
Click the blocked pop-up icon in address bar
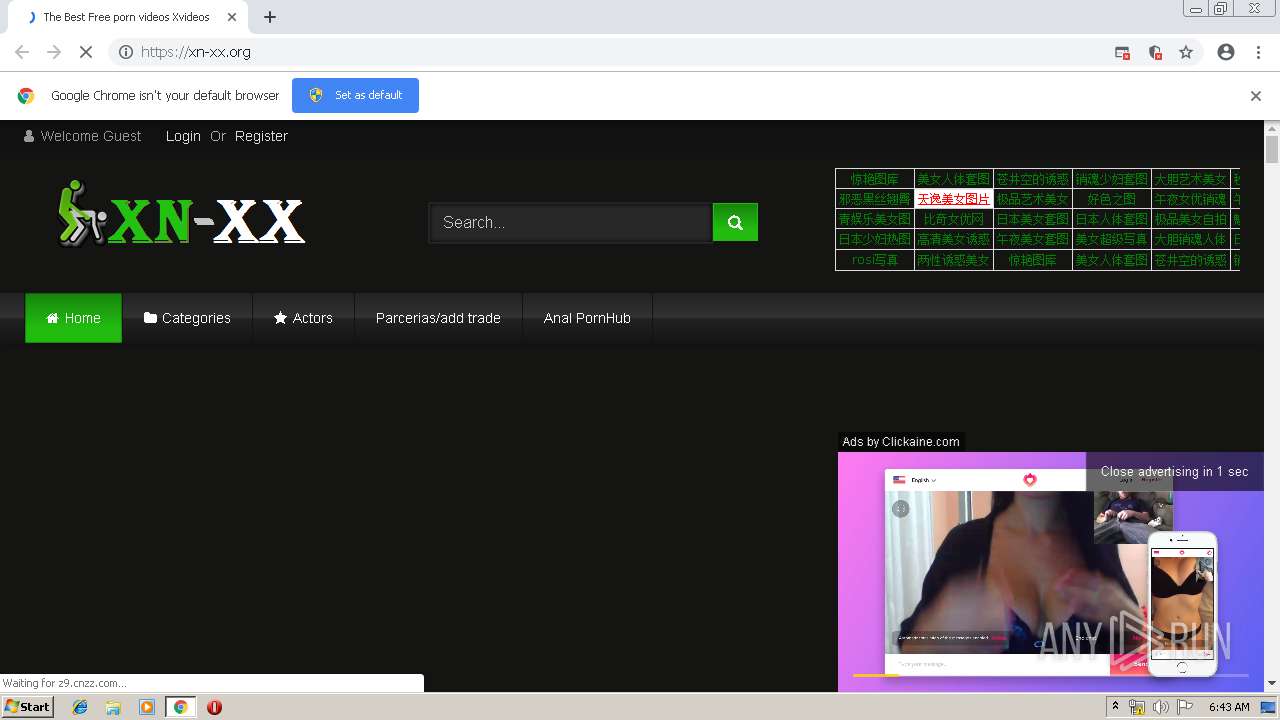click(1122, 52)
